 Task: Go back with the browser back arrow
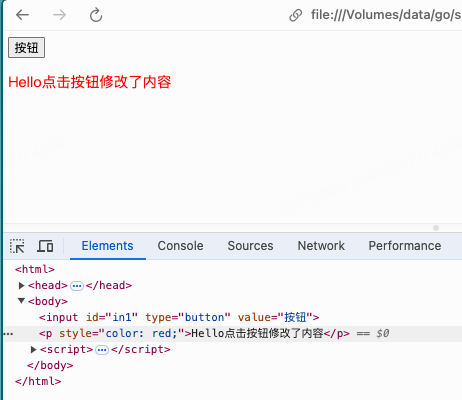22,15
